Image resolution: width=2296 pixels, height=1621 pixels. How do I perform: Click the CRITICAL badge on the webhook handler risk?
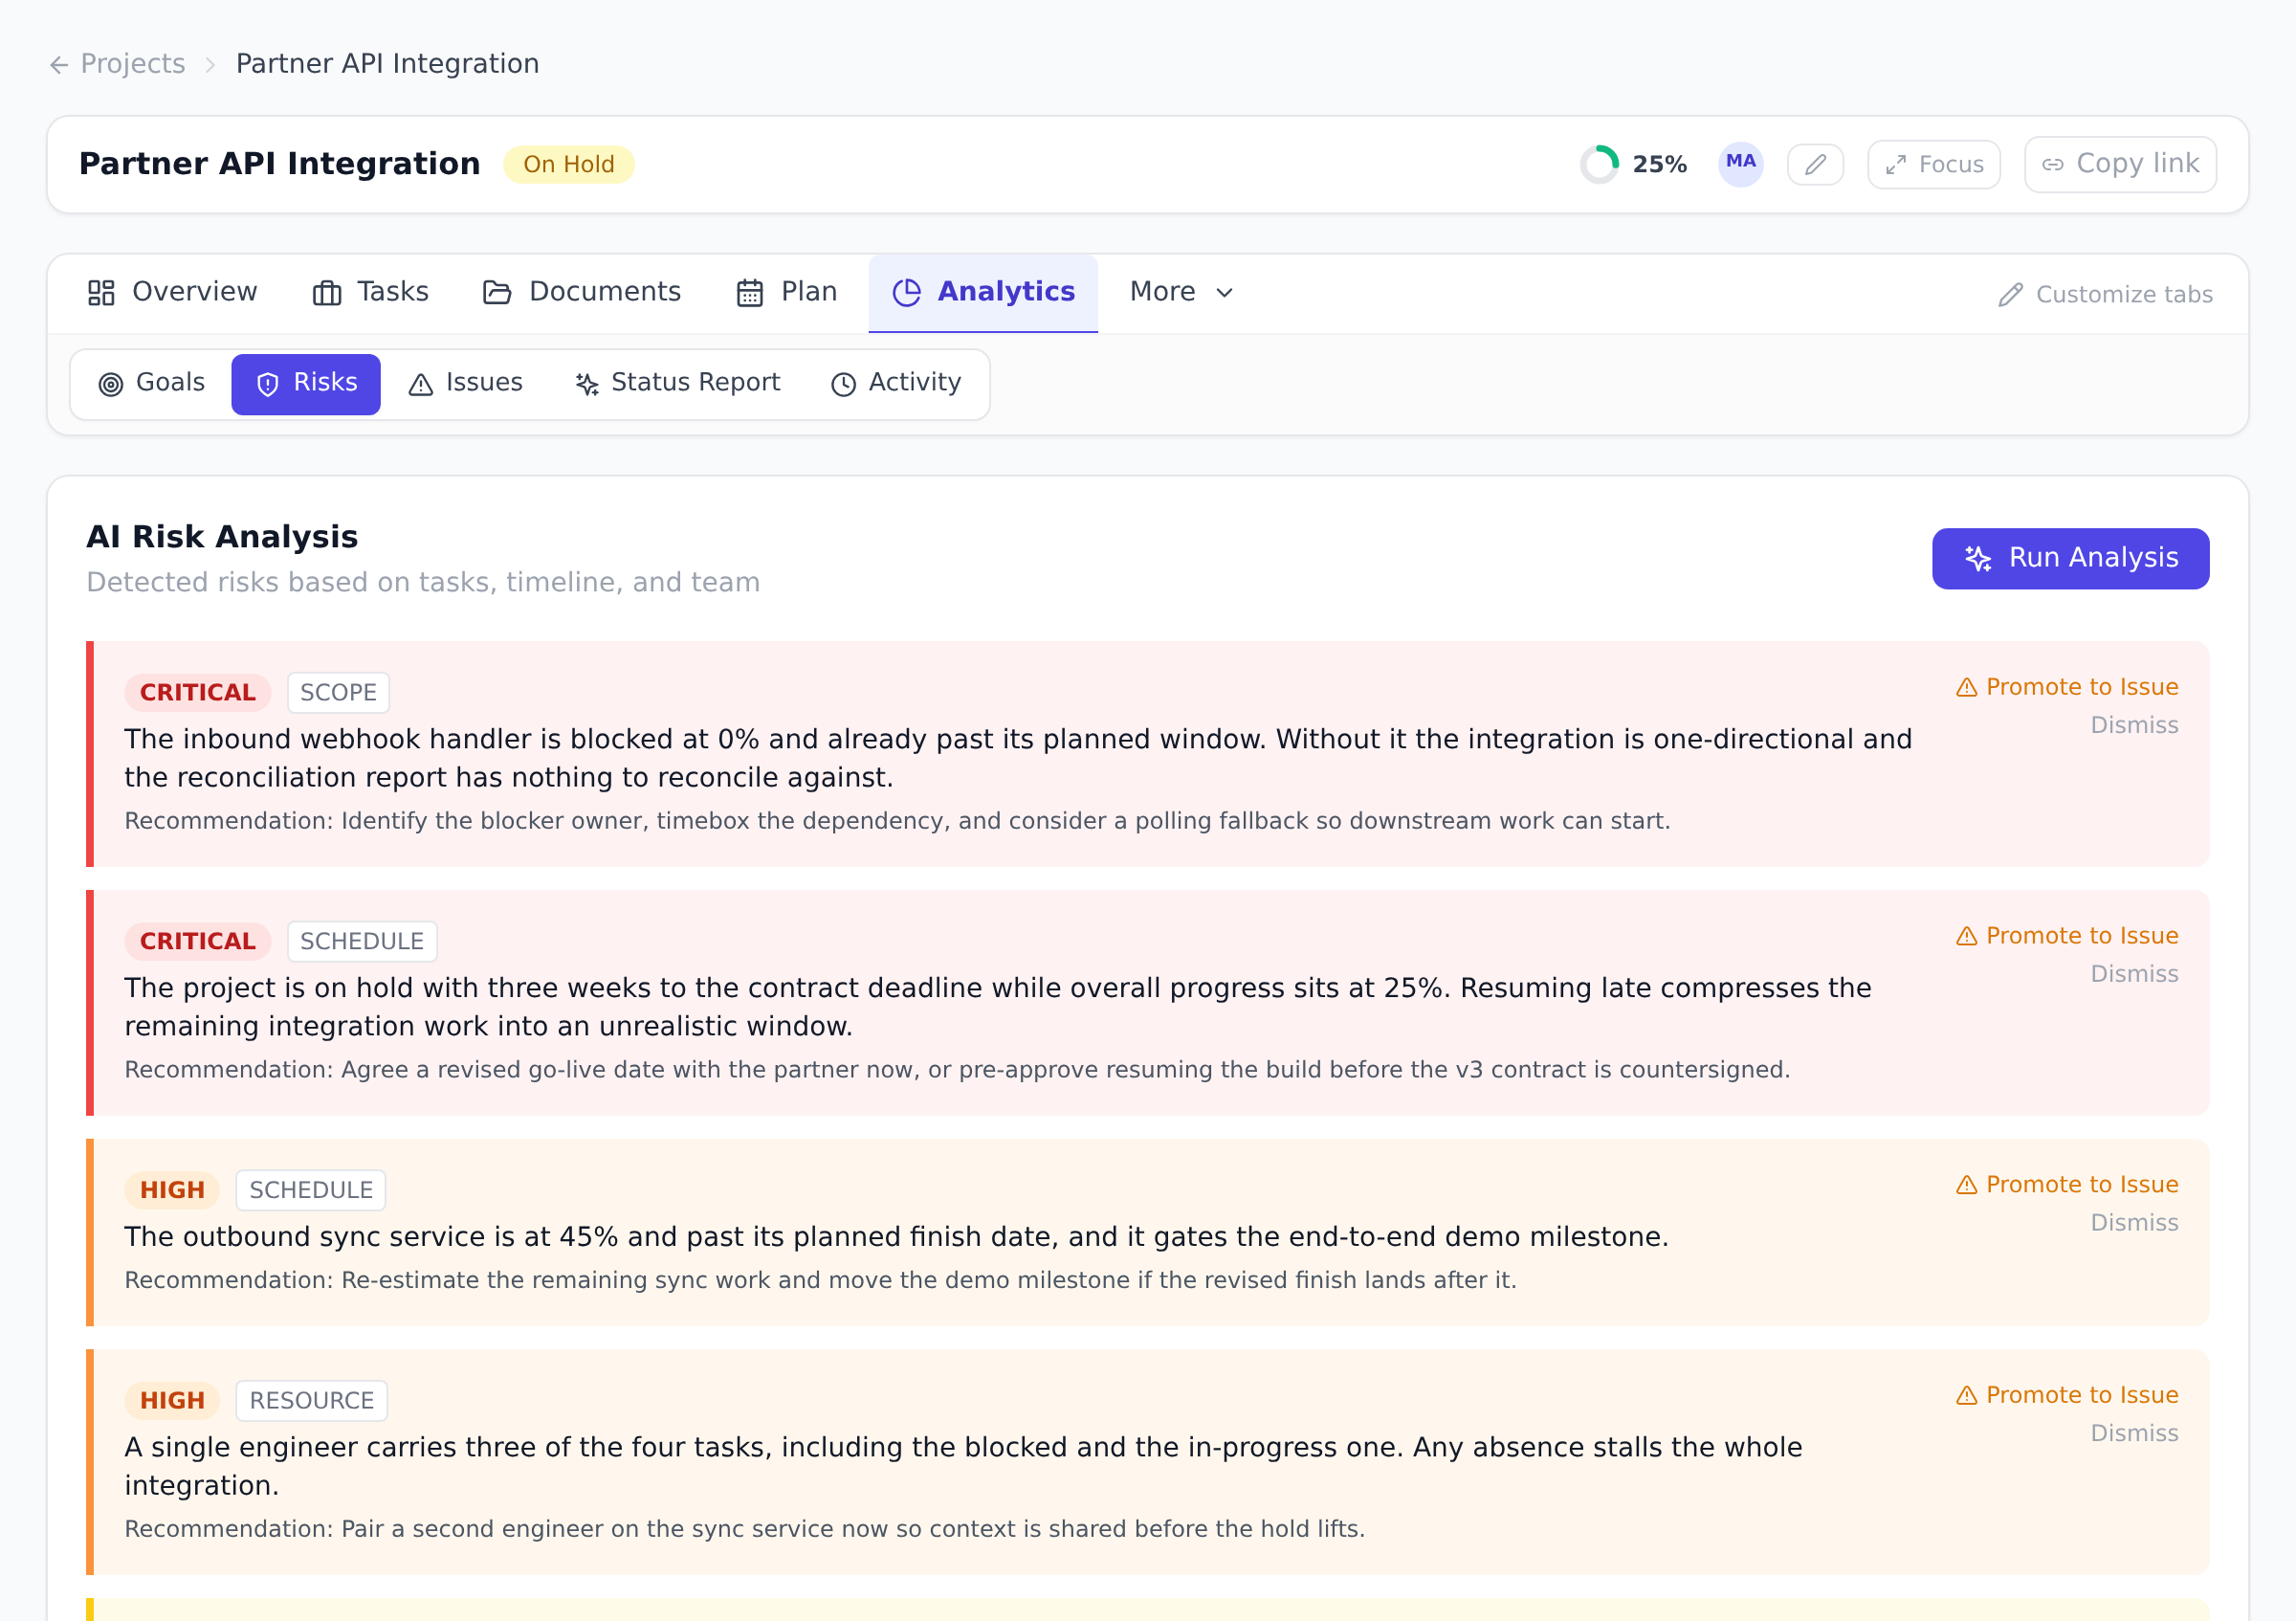coord(197,693)
